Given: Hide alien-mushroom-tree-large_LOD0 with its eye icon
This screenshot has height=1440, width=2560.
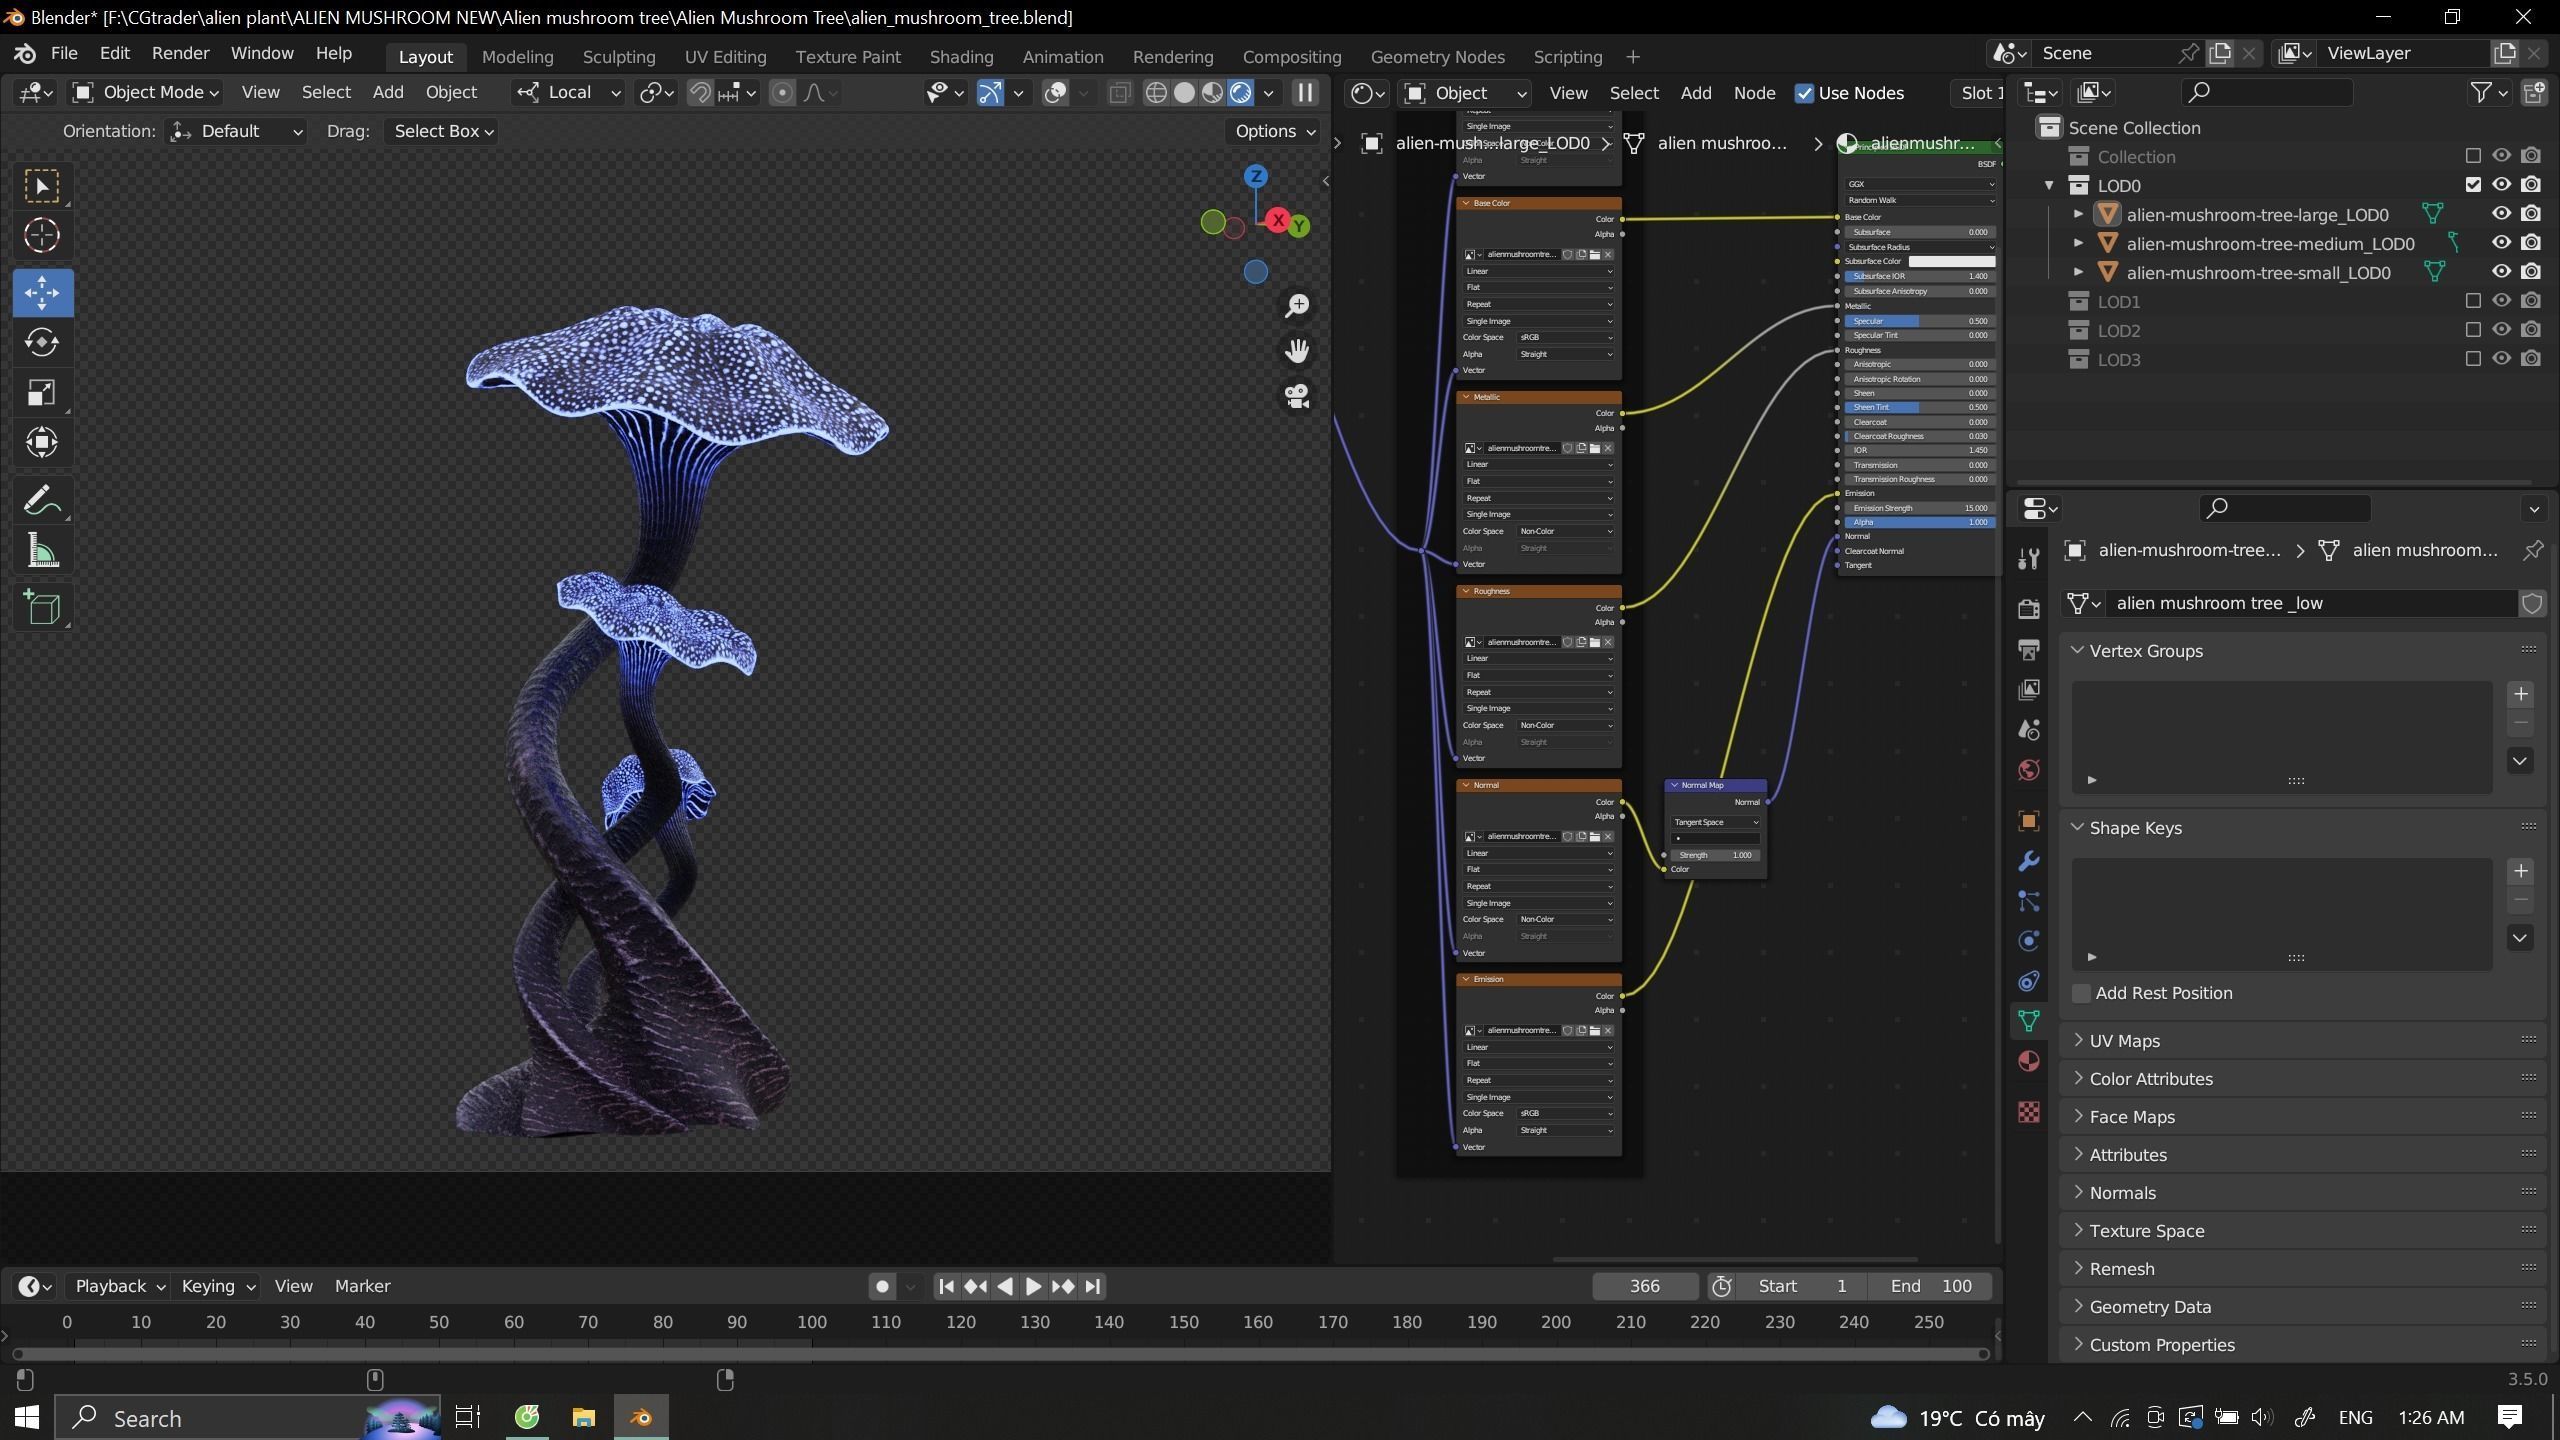Looking at the screenshot, I should click(x=2501, y=214).
